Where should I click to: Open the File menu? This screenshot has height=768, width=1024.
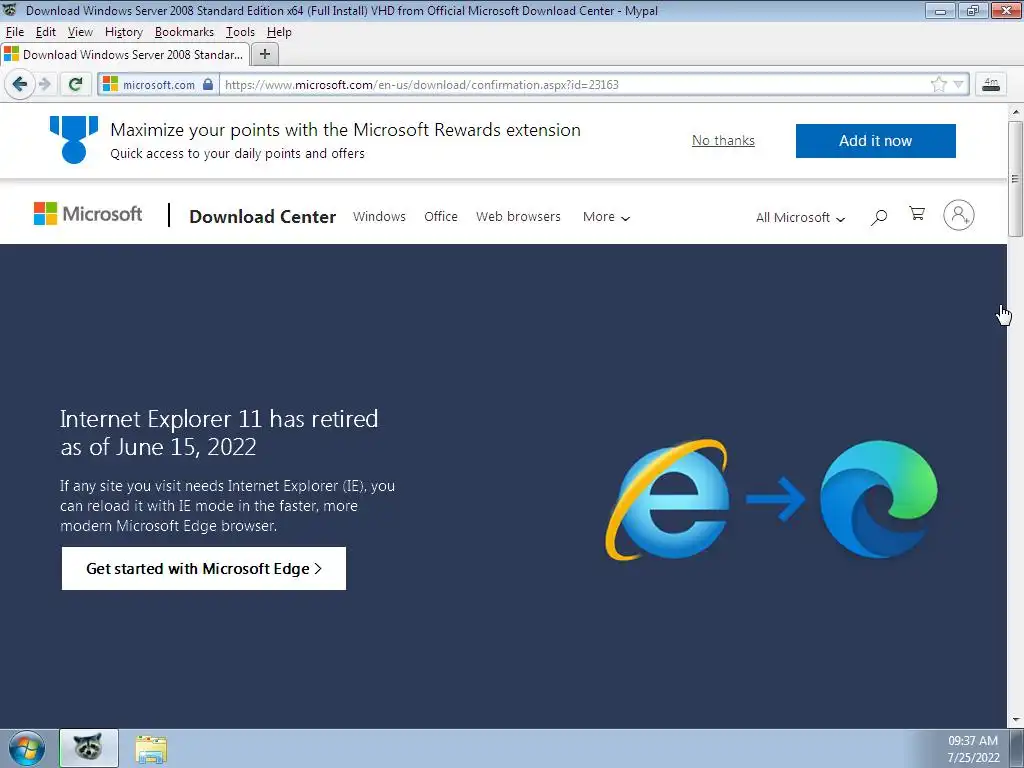[x=14, y=32]
